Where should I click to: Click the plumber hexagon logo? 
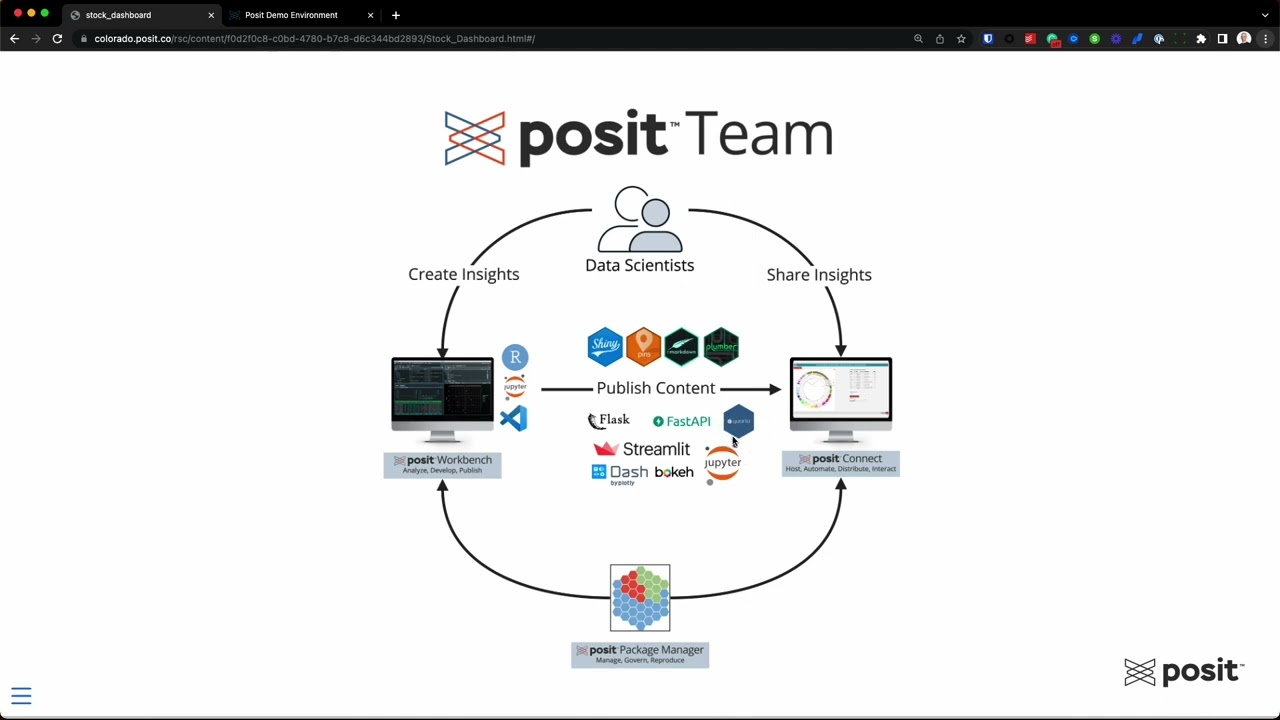[x=720, y=346]
